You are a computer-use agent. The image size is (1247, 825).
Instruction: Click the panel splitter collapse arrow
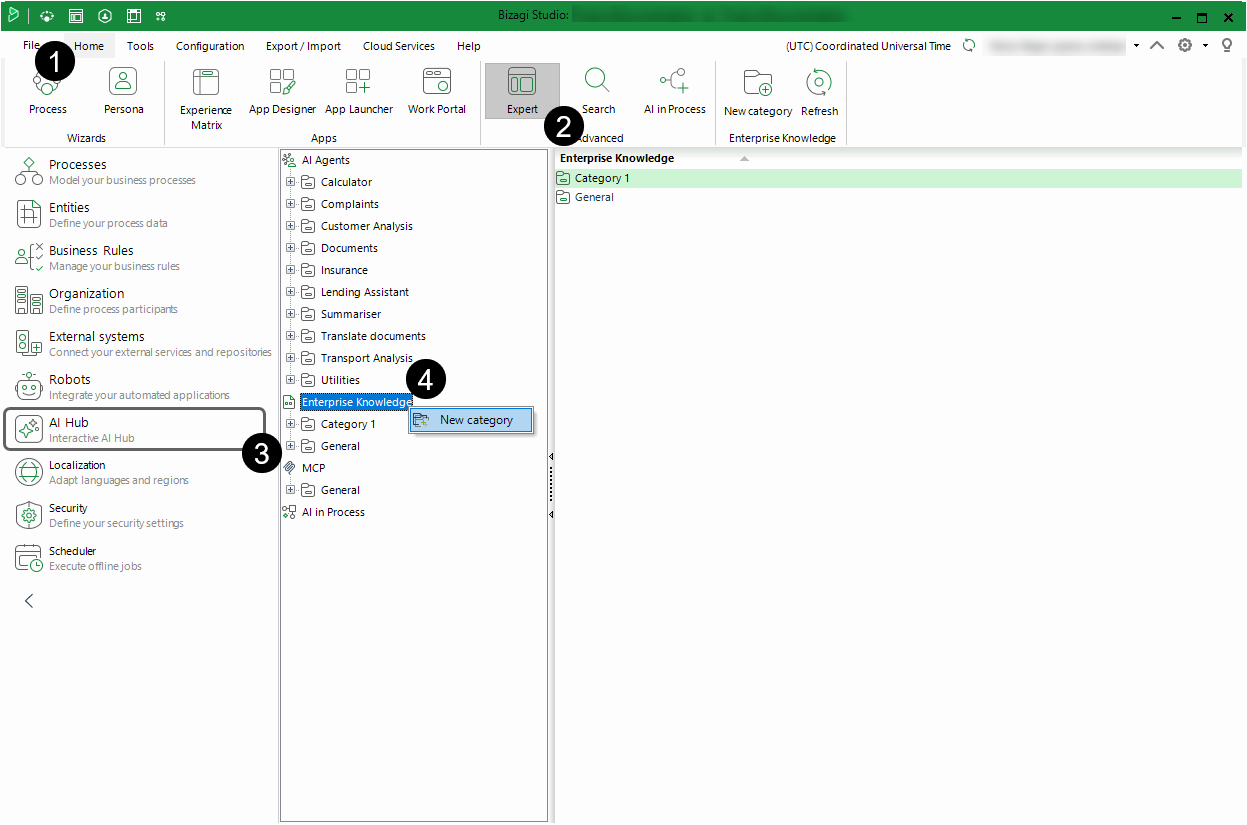click(551, 456)
